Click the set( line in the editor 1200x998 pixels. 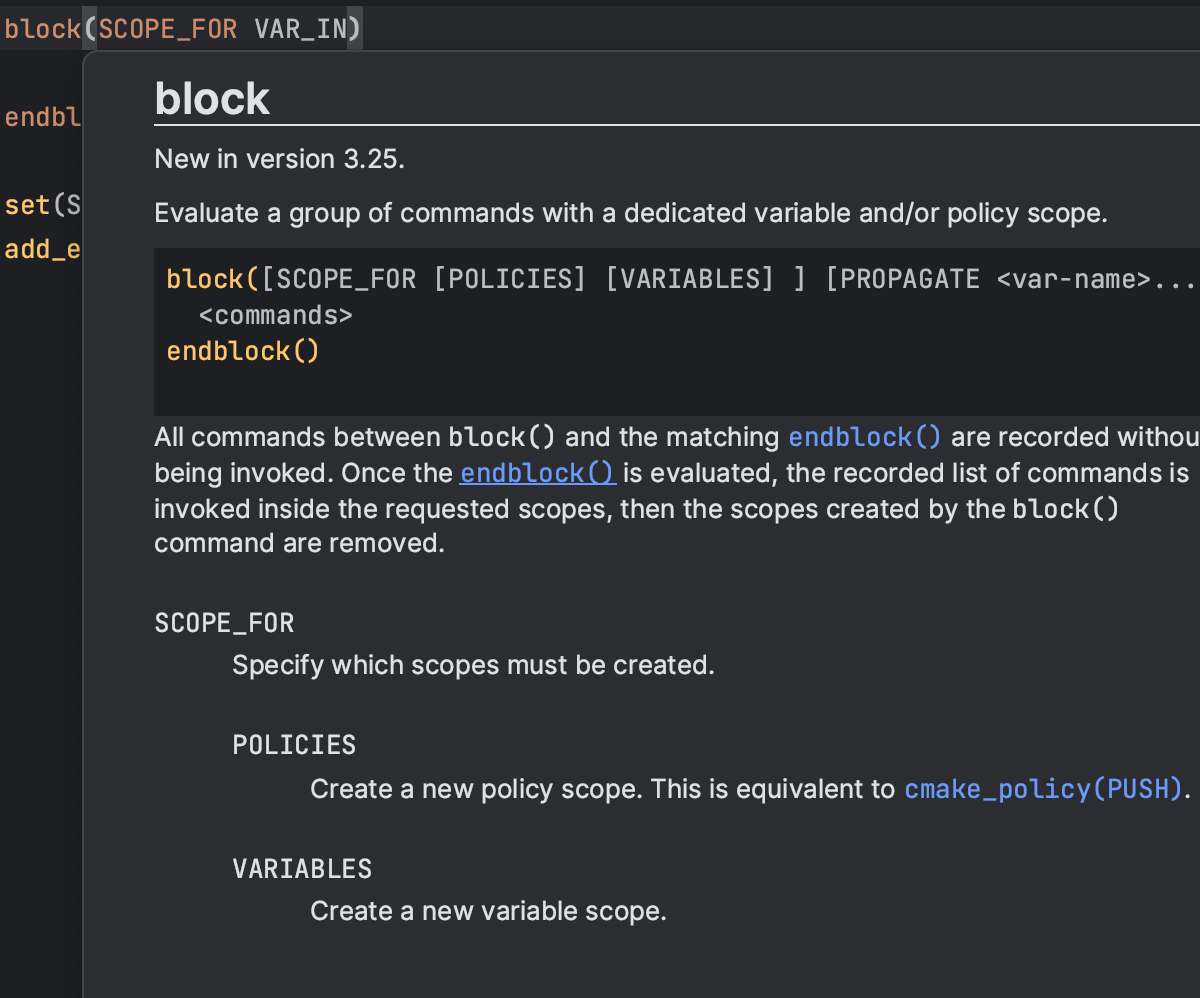[x=40, y=206]
